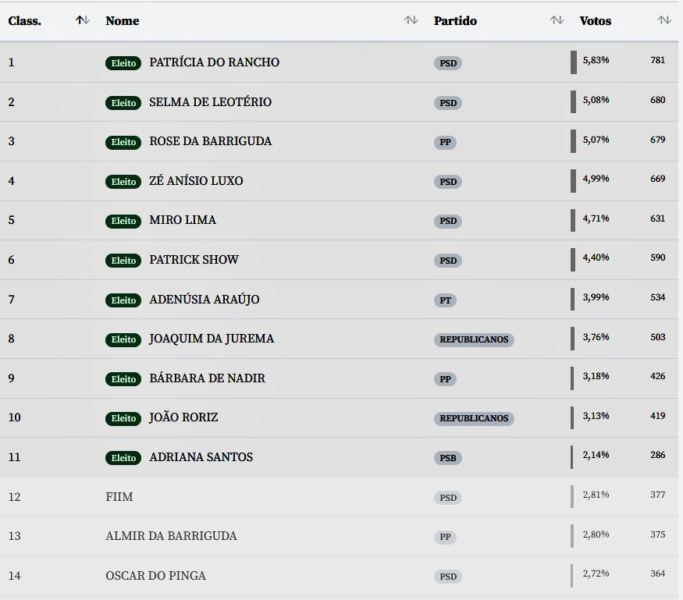Click REPUBLICANOS tag on Joaquim da Jurema row
This screenshot has height=600, width=683.
pyautogui.click(x=474, y=340)
